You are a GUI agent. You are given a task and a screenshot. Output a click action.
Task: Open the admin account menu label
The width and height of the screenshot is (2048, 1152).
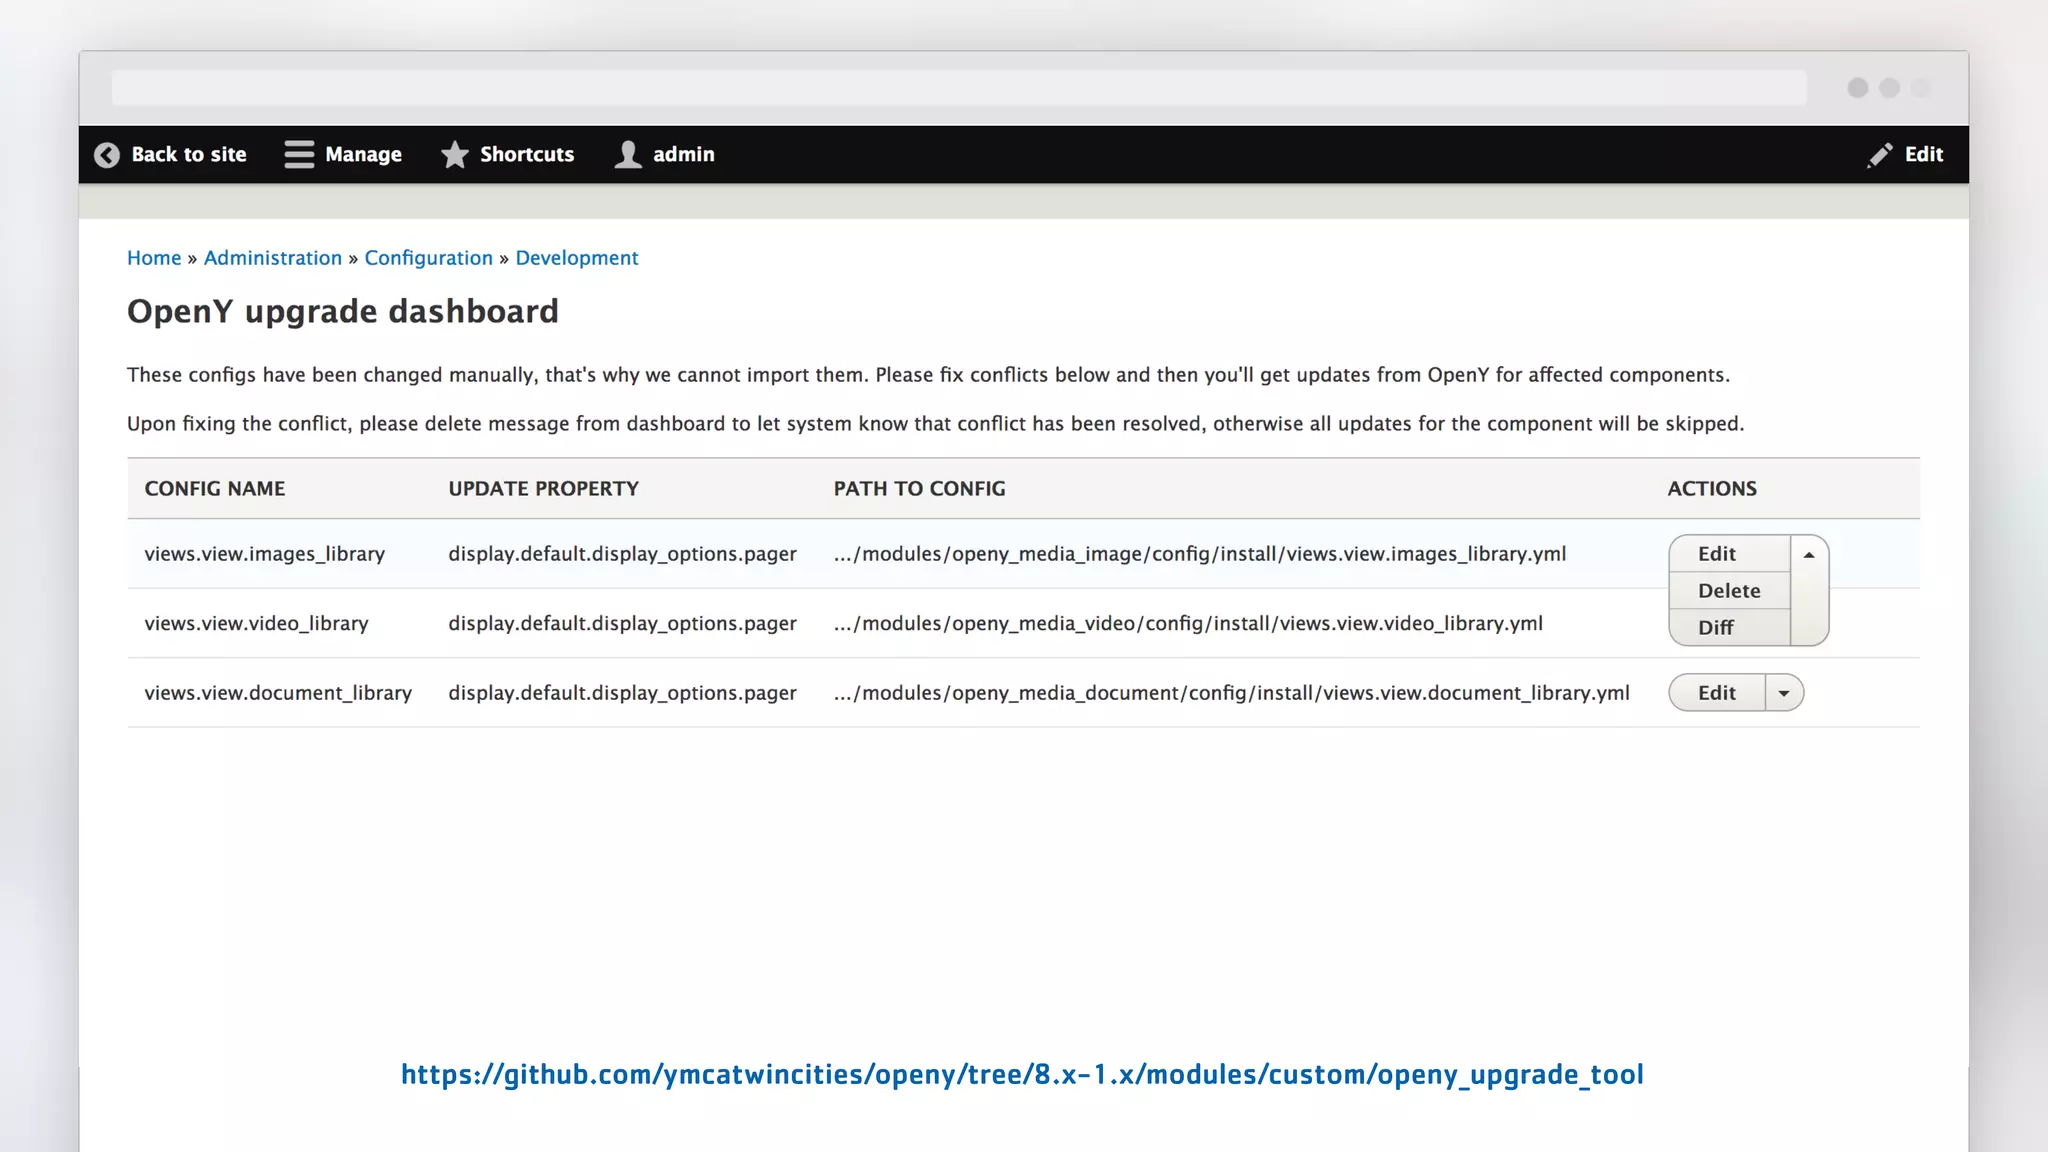[x=684, y=154]
